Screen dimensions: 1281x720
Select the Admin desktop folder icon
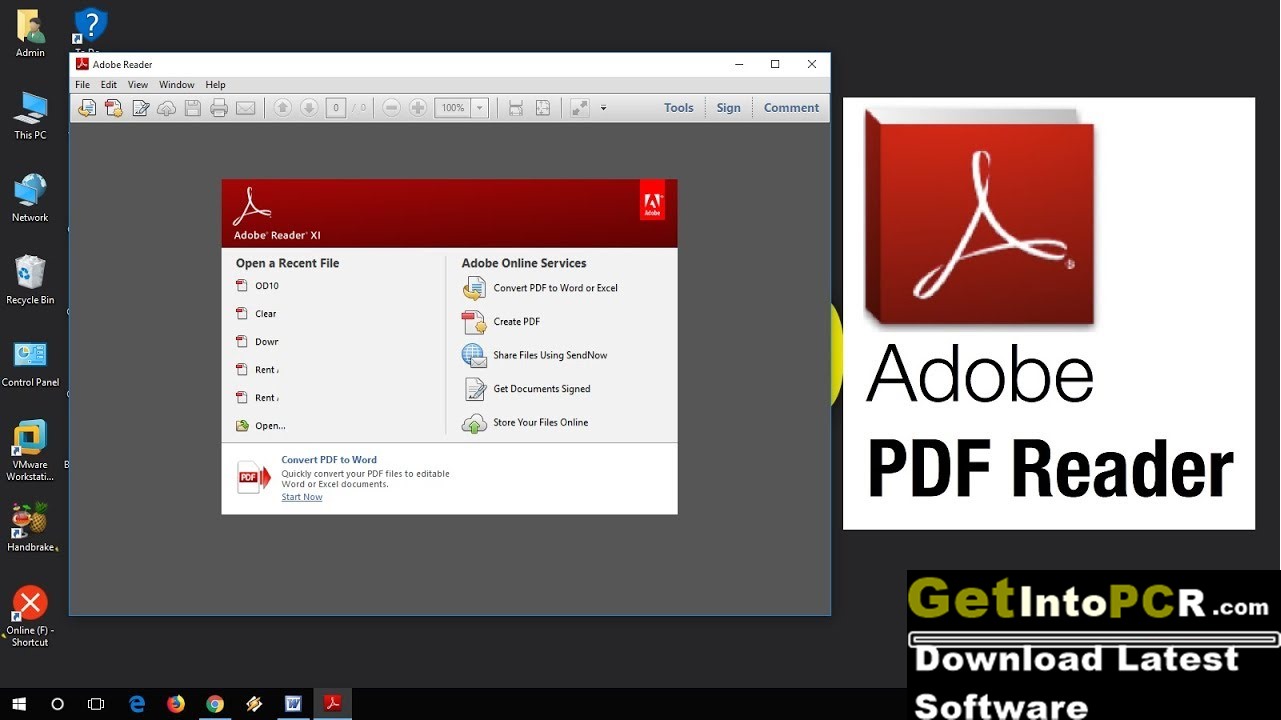30,33
